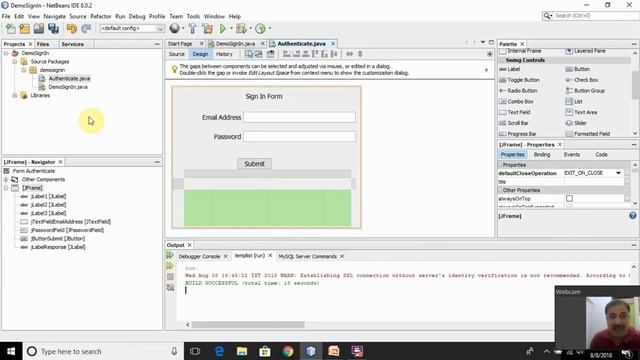Screen dimensions: 640x360
Task: Collapse the Swing Controls palette section
Action: [x=502, y=60]
